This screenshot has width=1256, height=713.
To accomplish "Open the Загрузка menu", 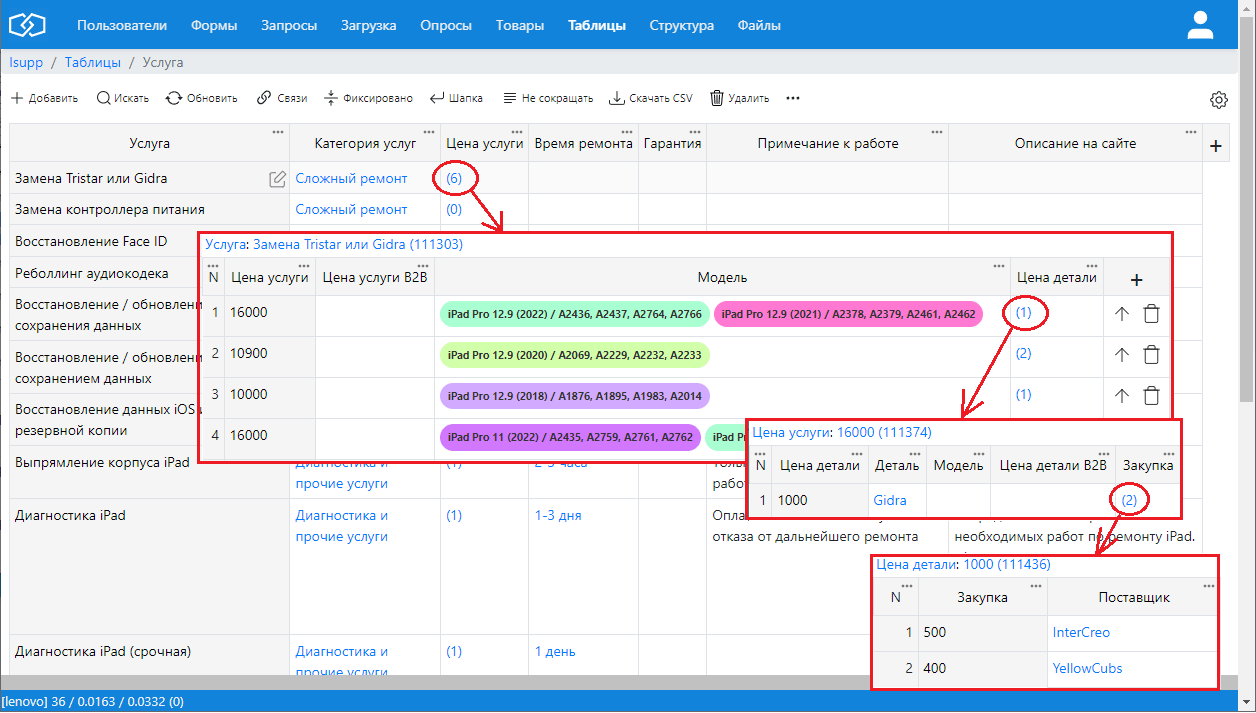I will 368,26.
